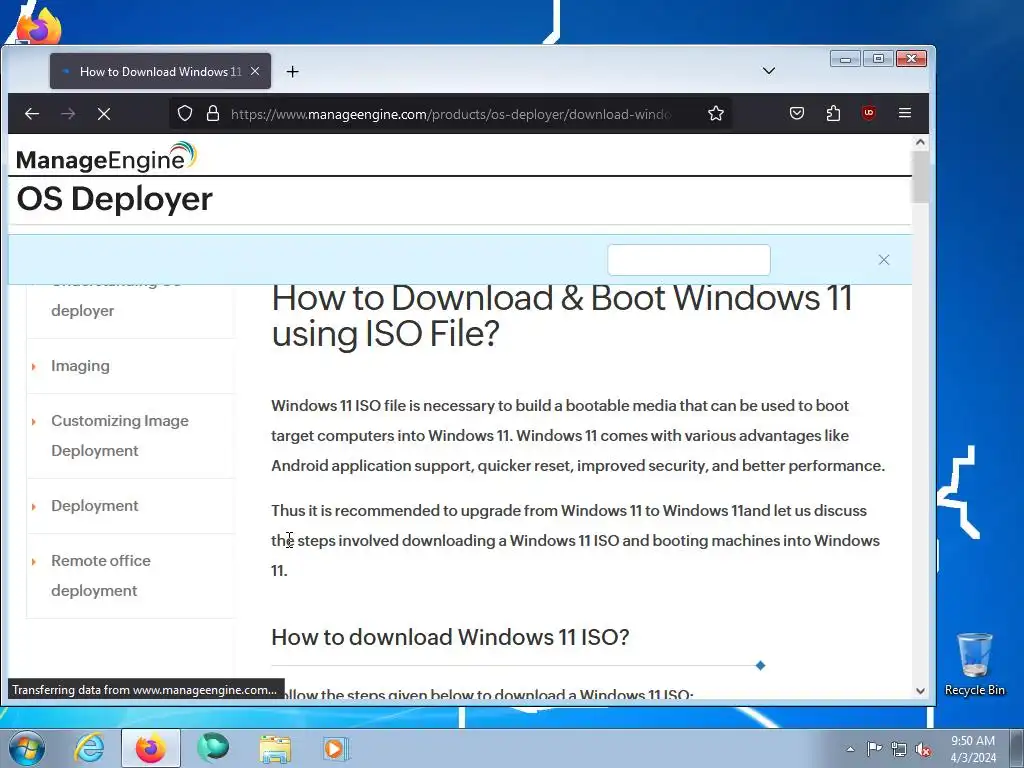Open Windows Explorer folder on taskbar
The height and width of the screenshot is (768, 1024).
point(275,749)
